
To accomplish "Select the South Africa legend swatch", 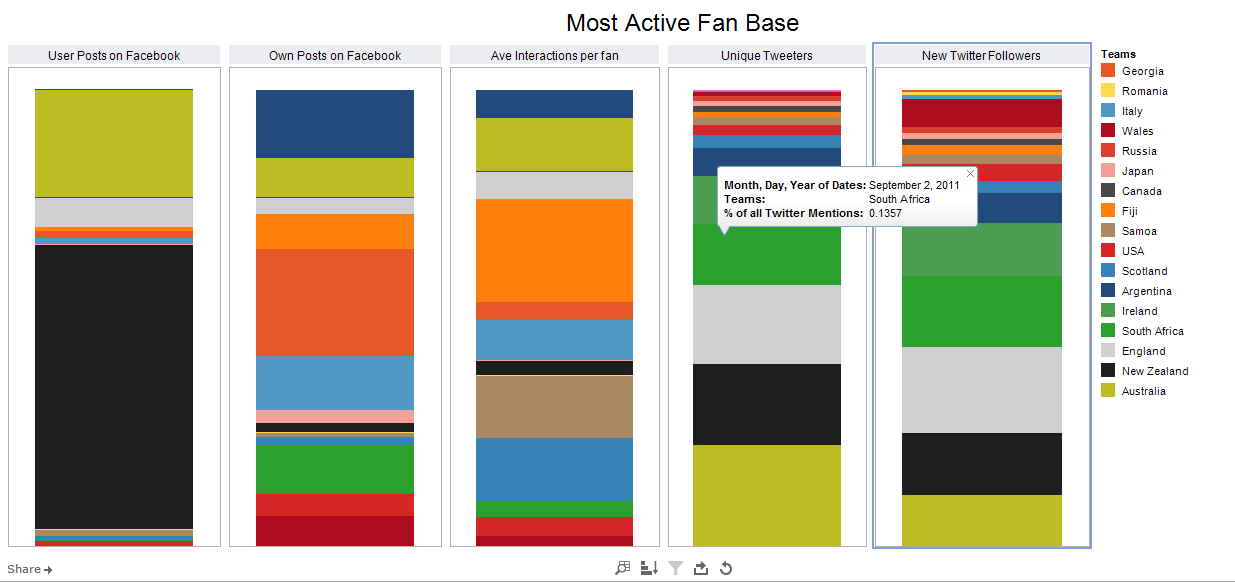I will [1108, 331].
